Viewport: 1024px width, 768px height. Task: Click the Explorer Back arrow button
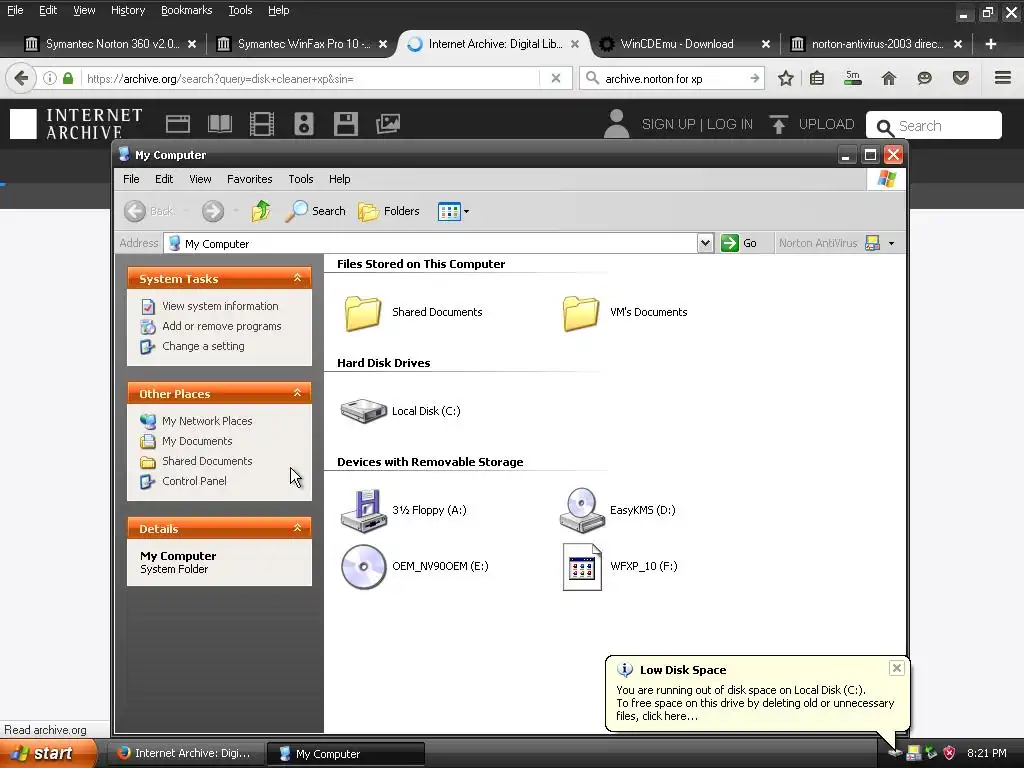coord(135,211)
